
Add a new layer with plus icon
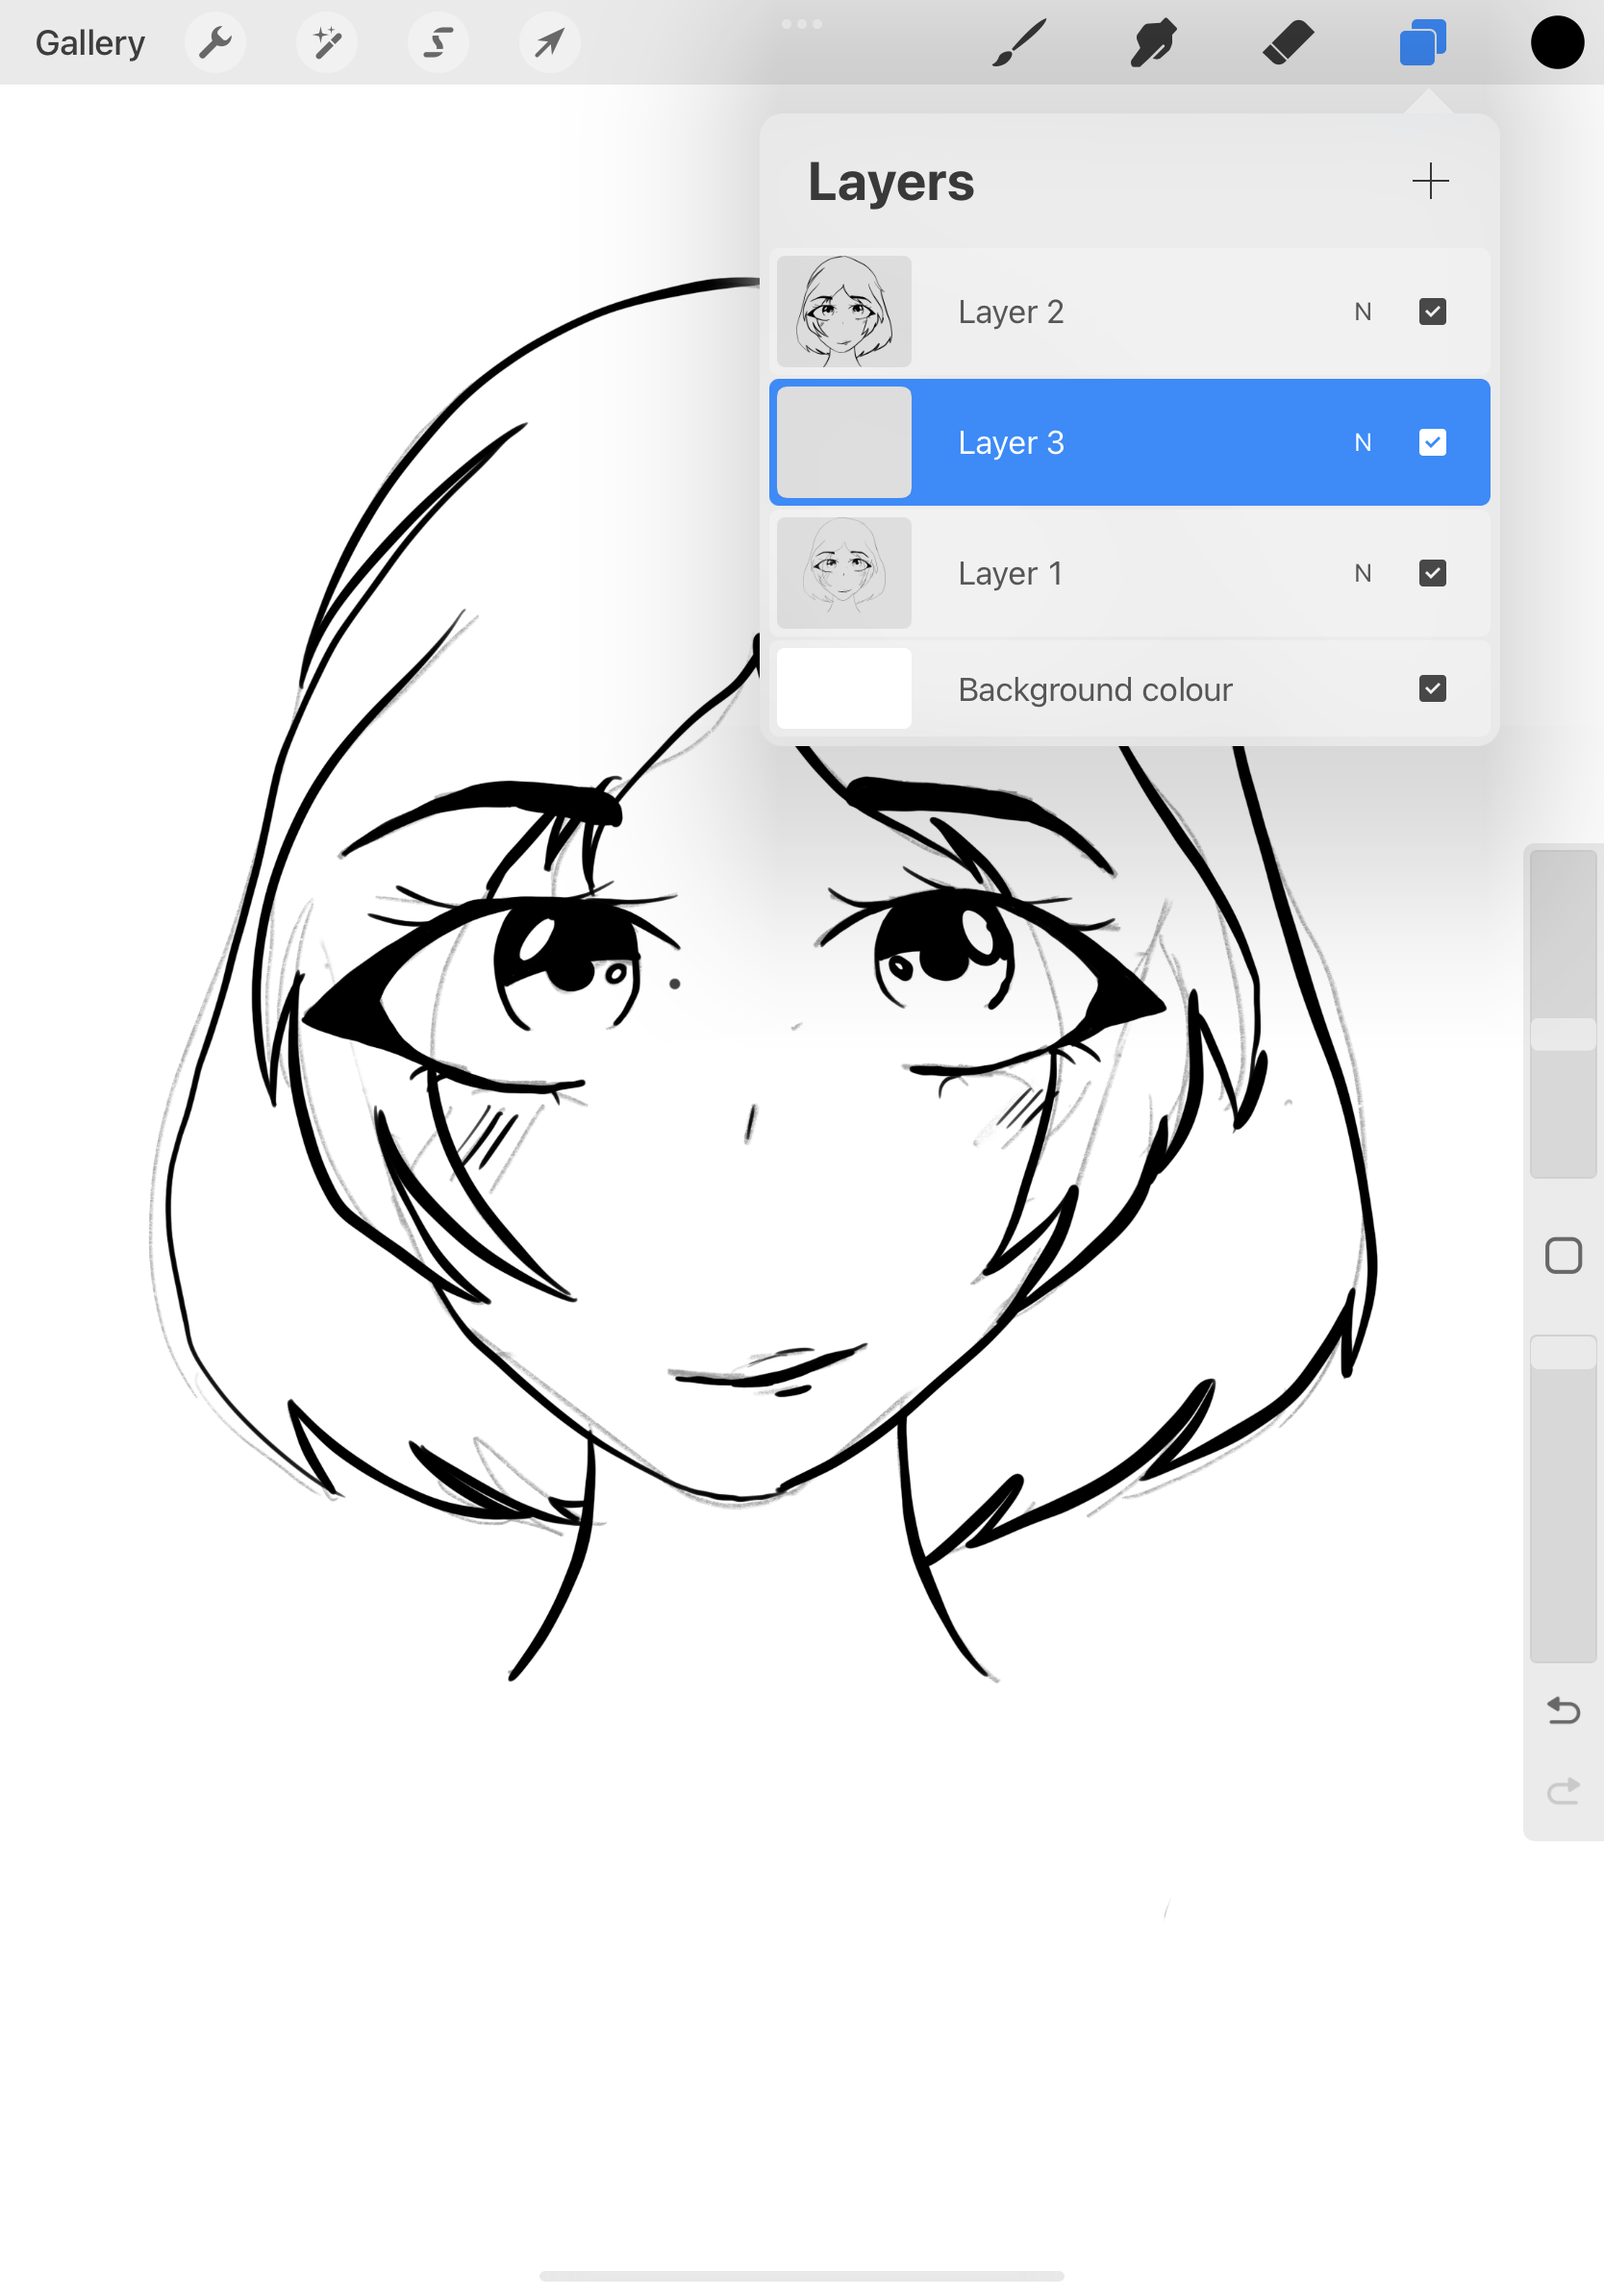(x=1430, y=181)
